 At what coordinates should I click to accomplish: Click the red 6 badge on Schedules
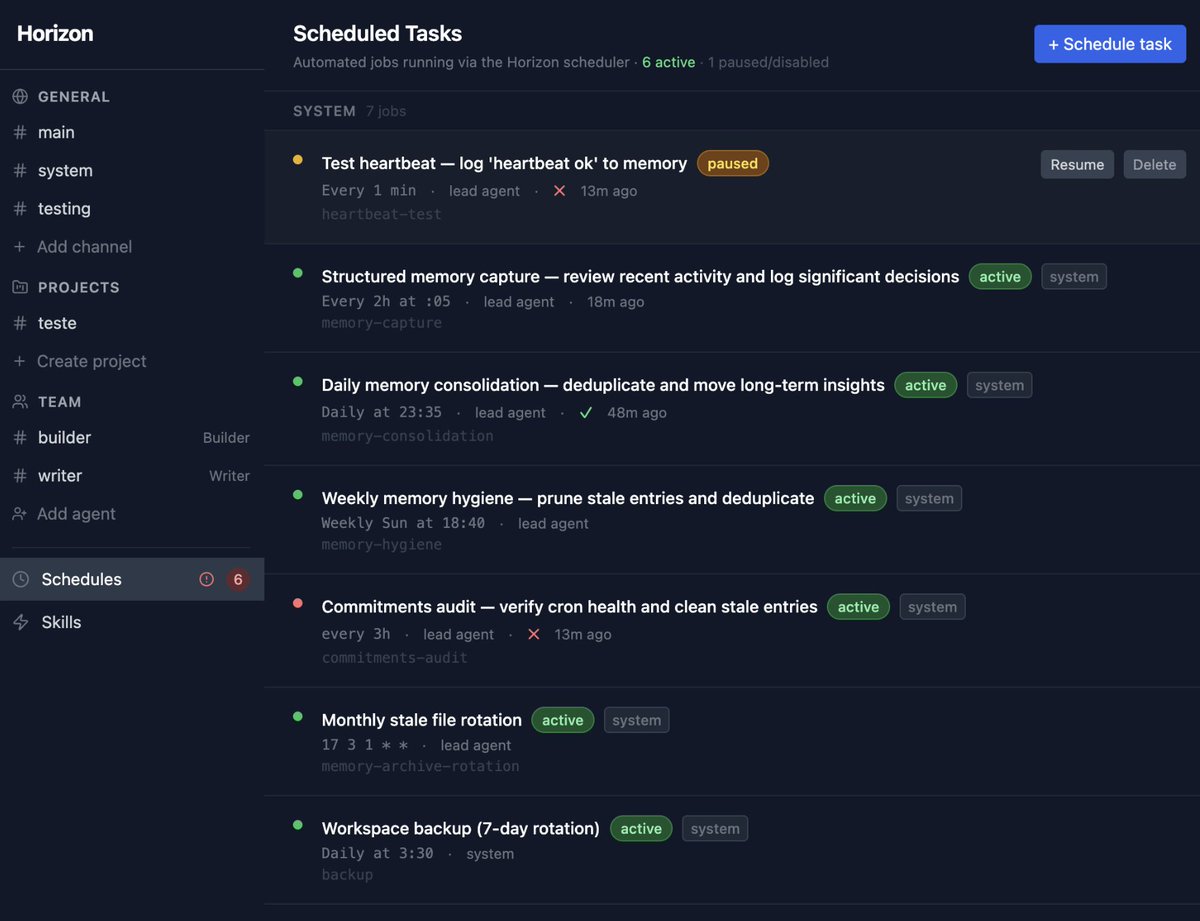click(x=237, y=579)
